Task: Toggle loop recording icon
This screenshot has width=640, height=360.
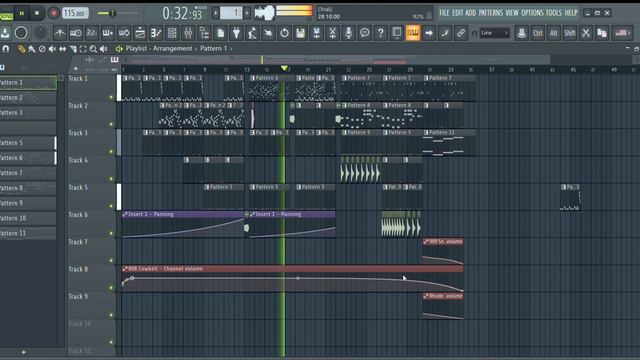Action: pos(124,33)
